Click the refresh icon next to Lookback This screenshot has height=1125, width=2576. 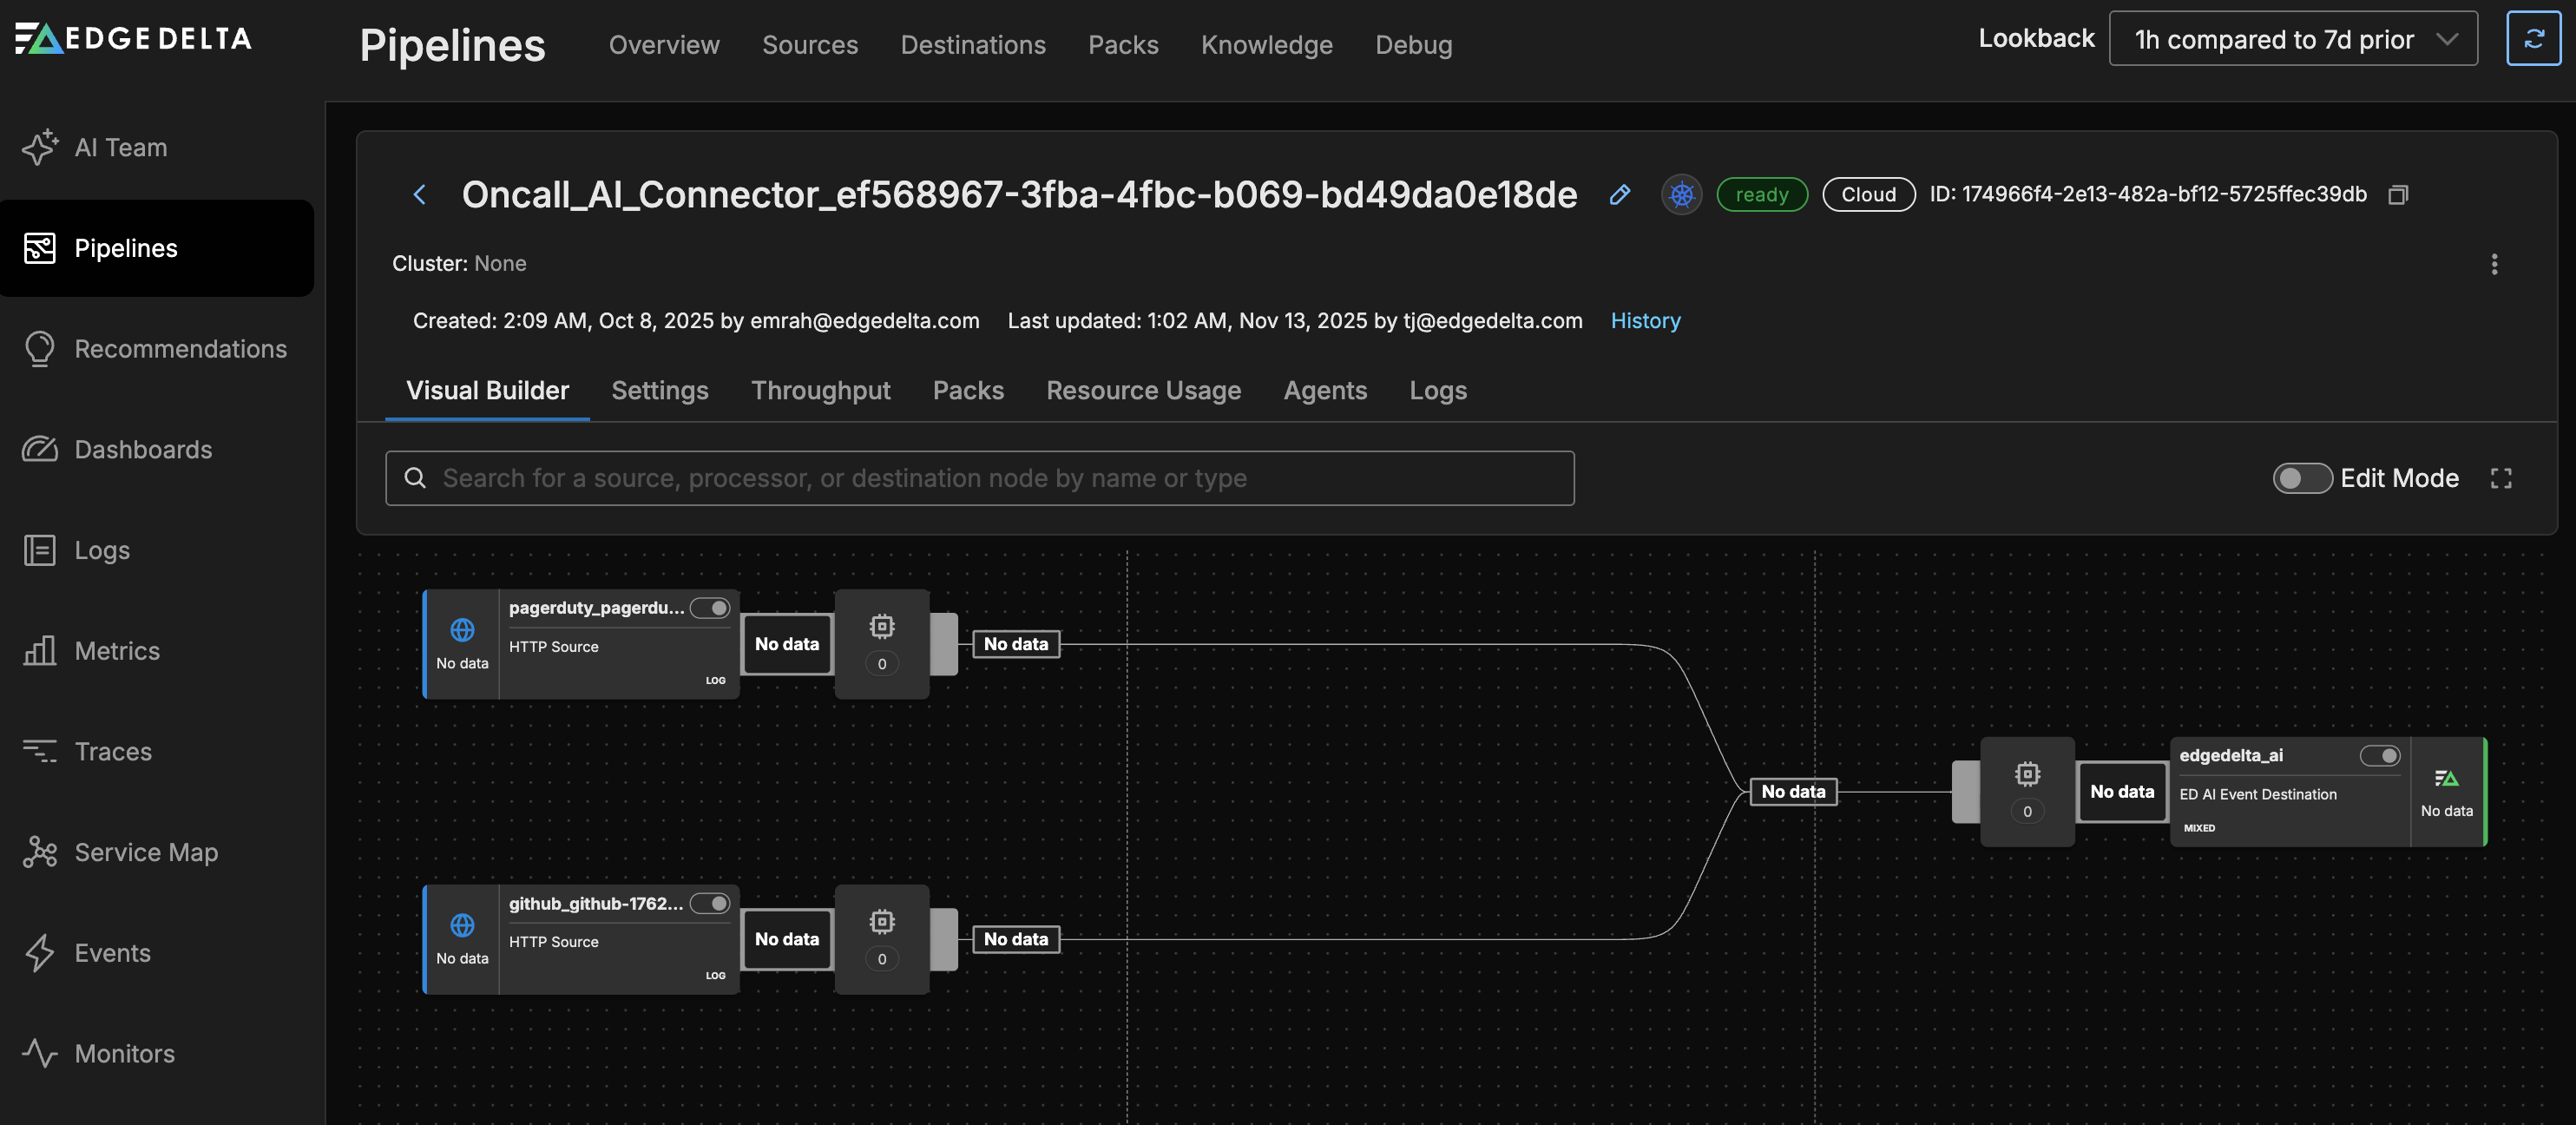2534,38
